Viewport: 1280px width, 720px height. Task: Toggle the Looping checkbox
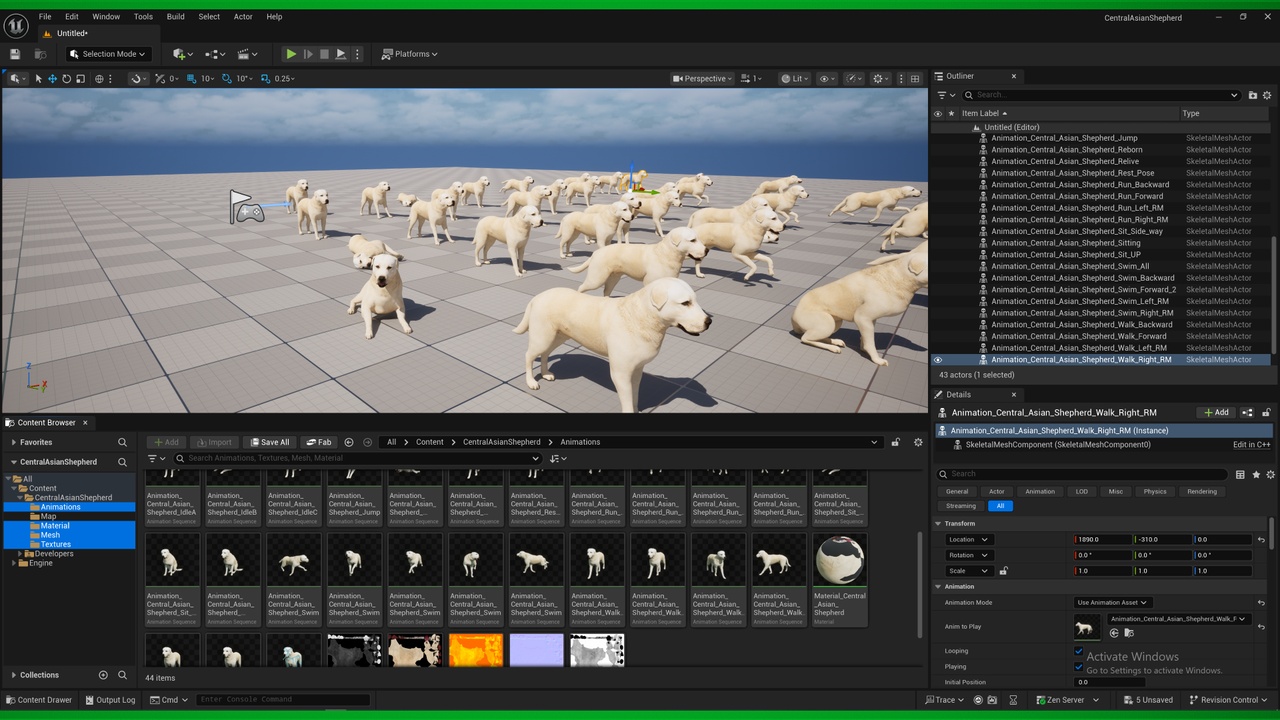[x=1079, y=651]
